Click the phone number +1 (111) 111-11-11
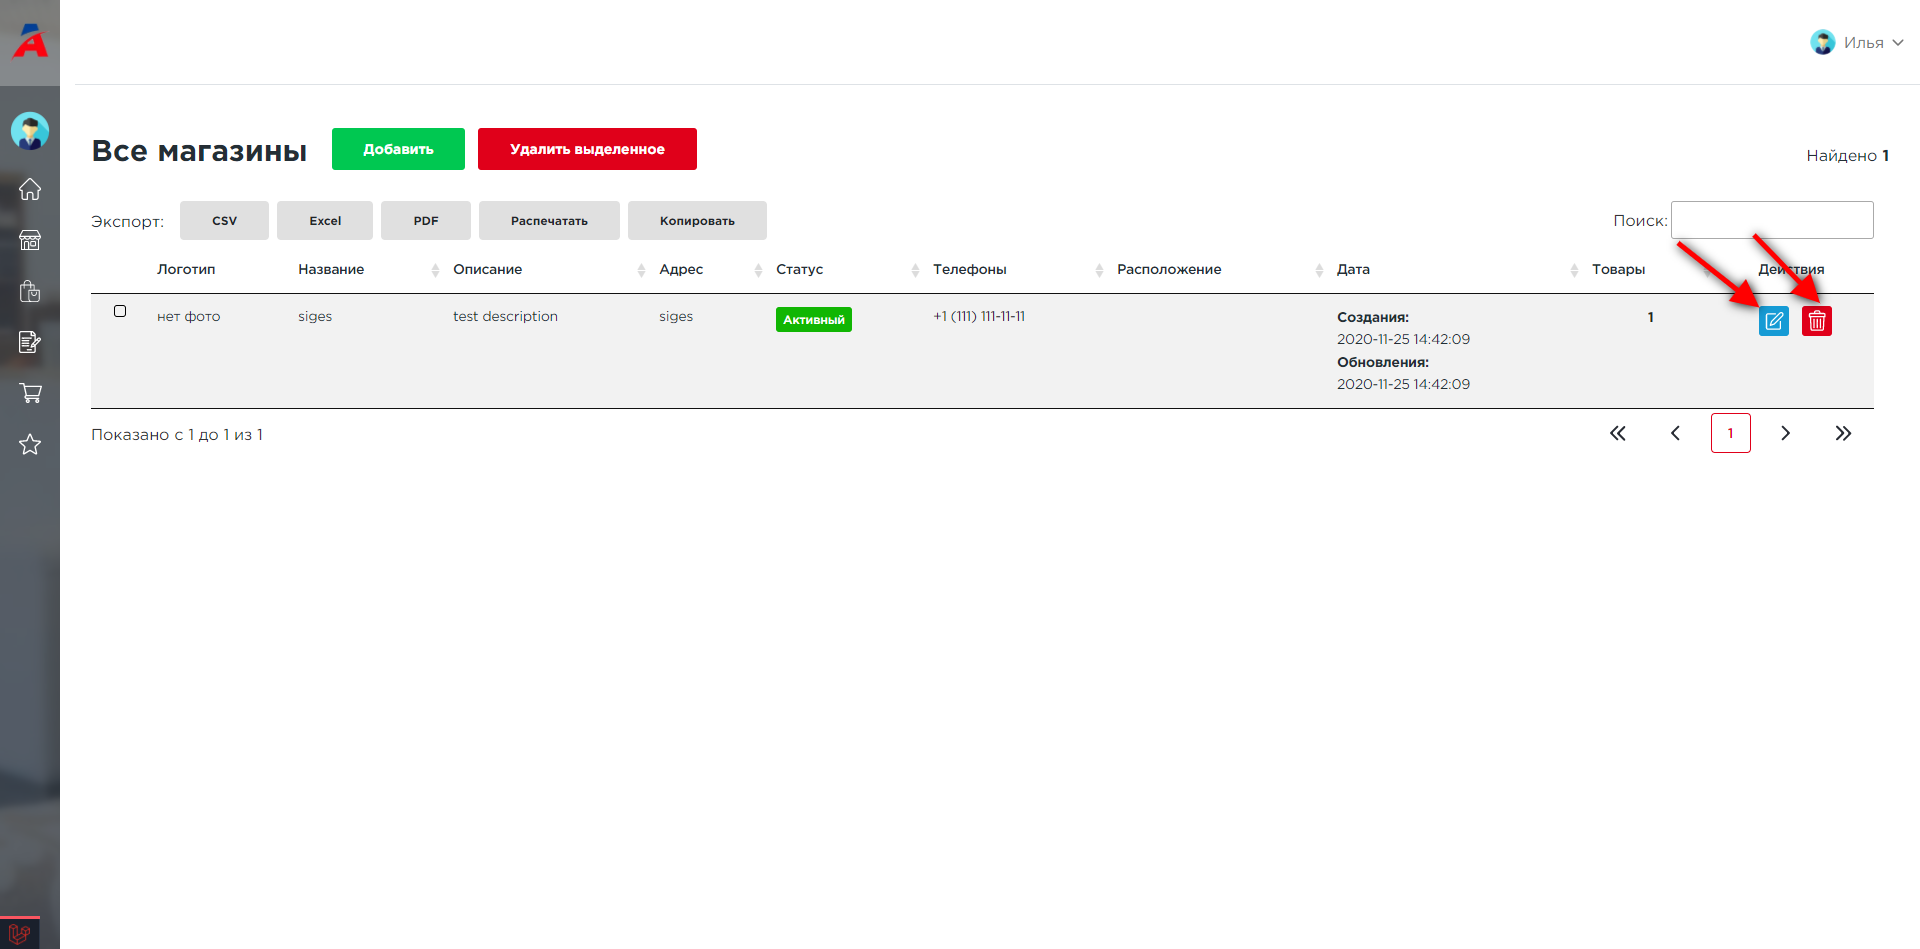 pyautogui.click(x=979, y=316)
